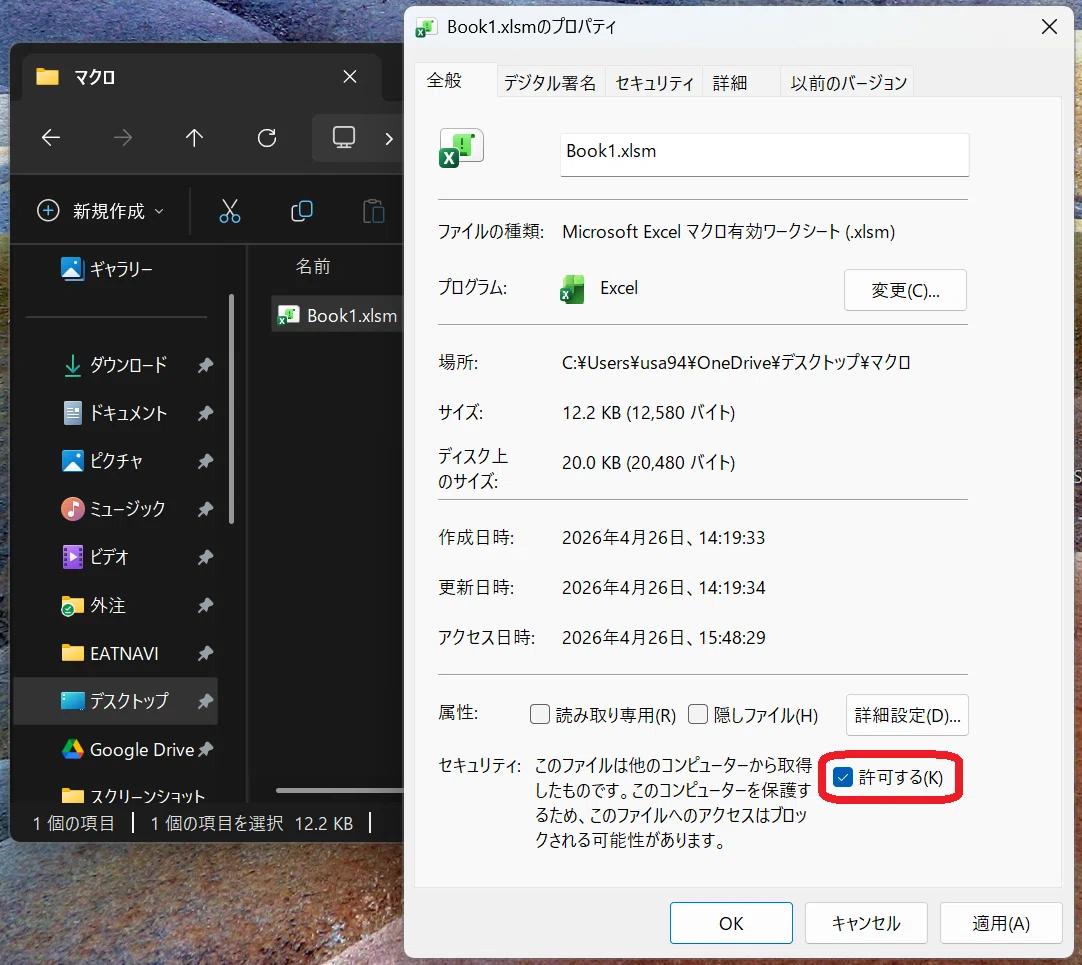Click the マクロ folder tab

[x=201, y=77]
